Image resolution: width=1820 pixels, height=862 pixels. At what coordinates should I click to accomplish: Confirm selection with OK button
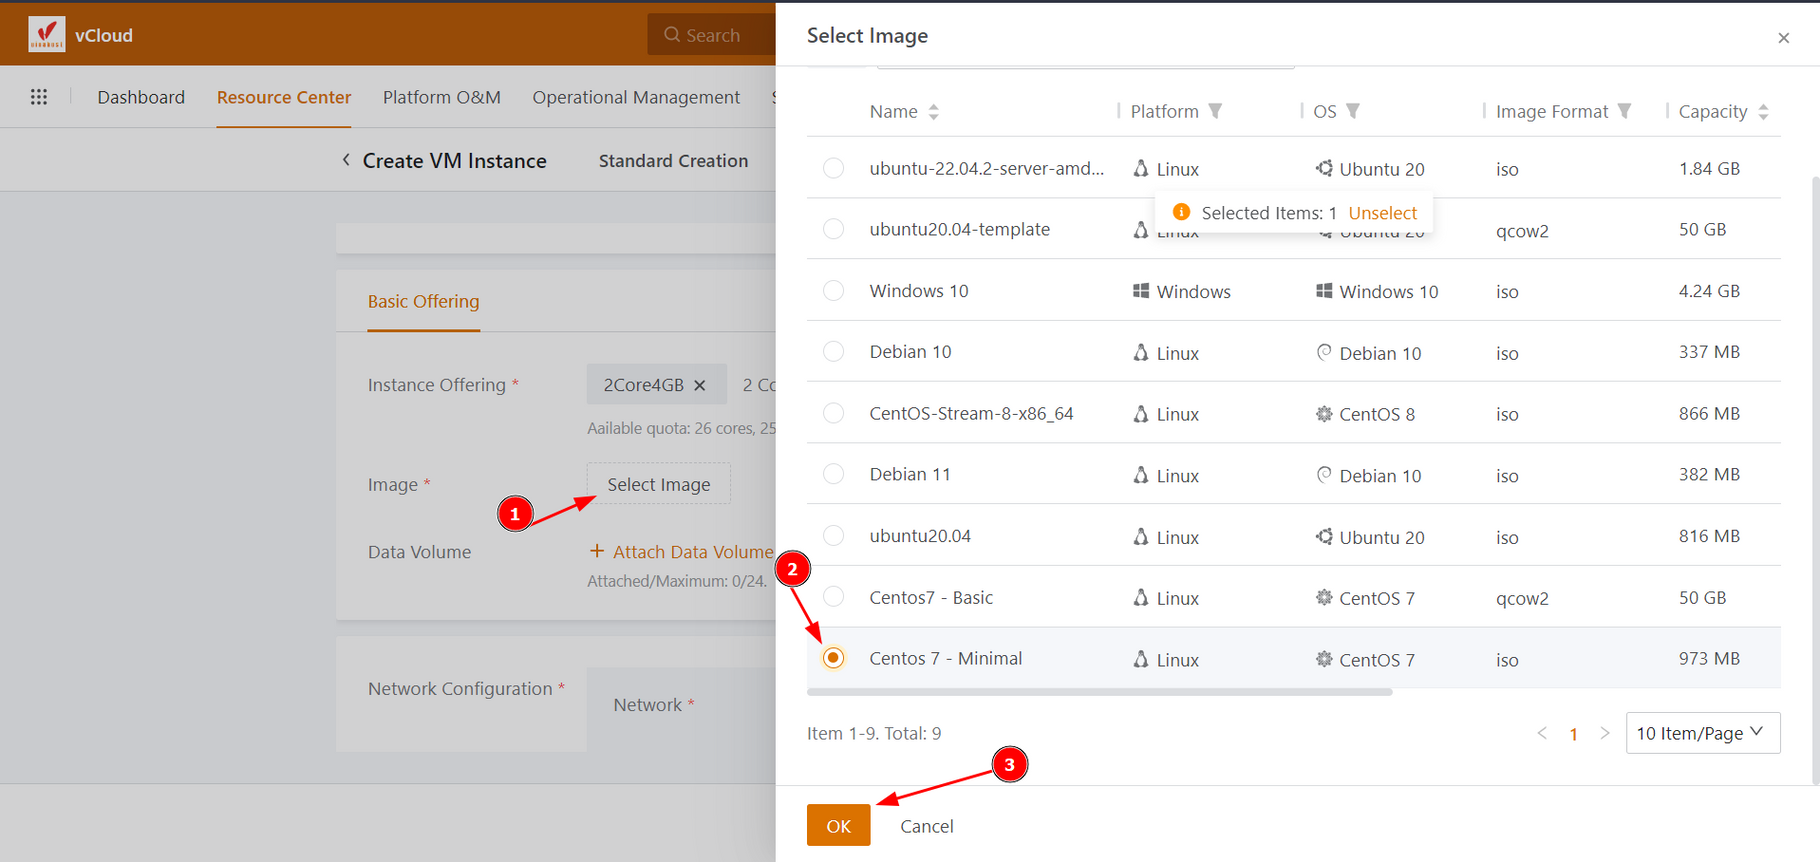[838, 826]
